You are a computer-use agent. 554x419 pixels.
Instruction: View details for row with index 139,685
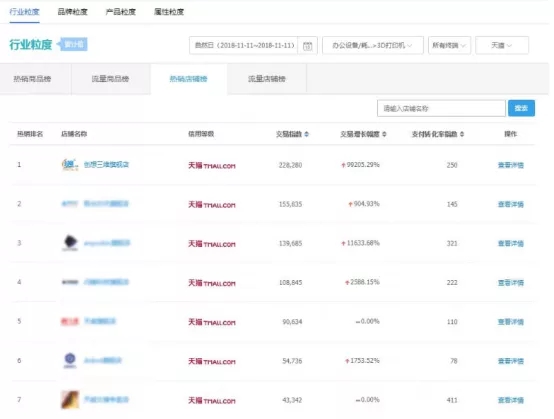coord(511,243)
